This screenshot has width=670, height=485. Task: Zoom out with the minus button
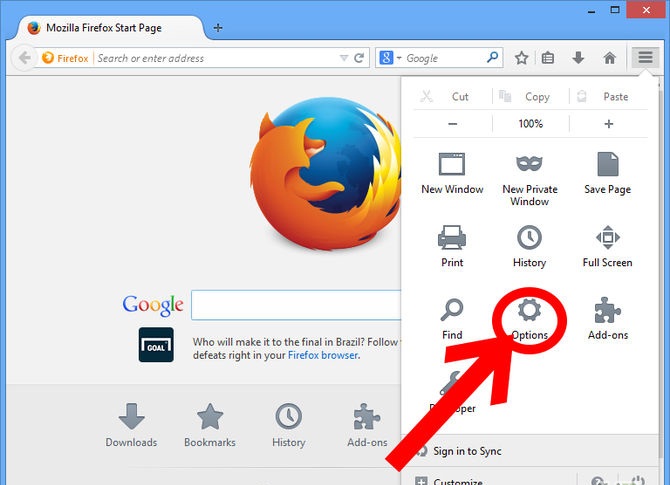coord(453,124)
